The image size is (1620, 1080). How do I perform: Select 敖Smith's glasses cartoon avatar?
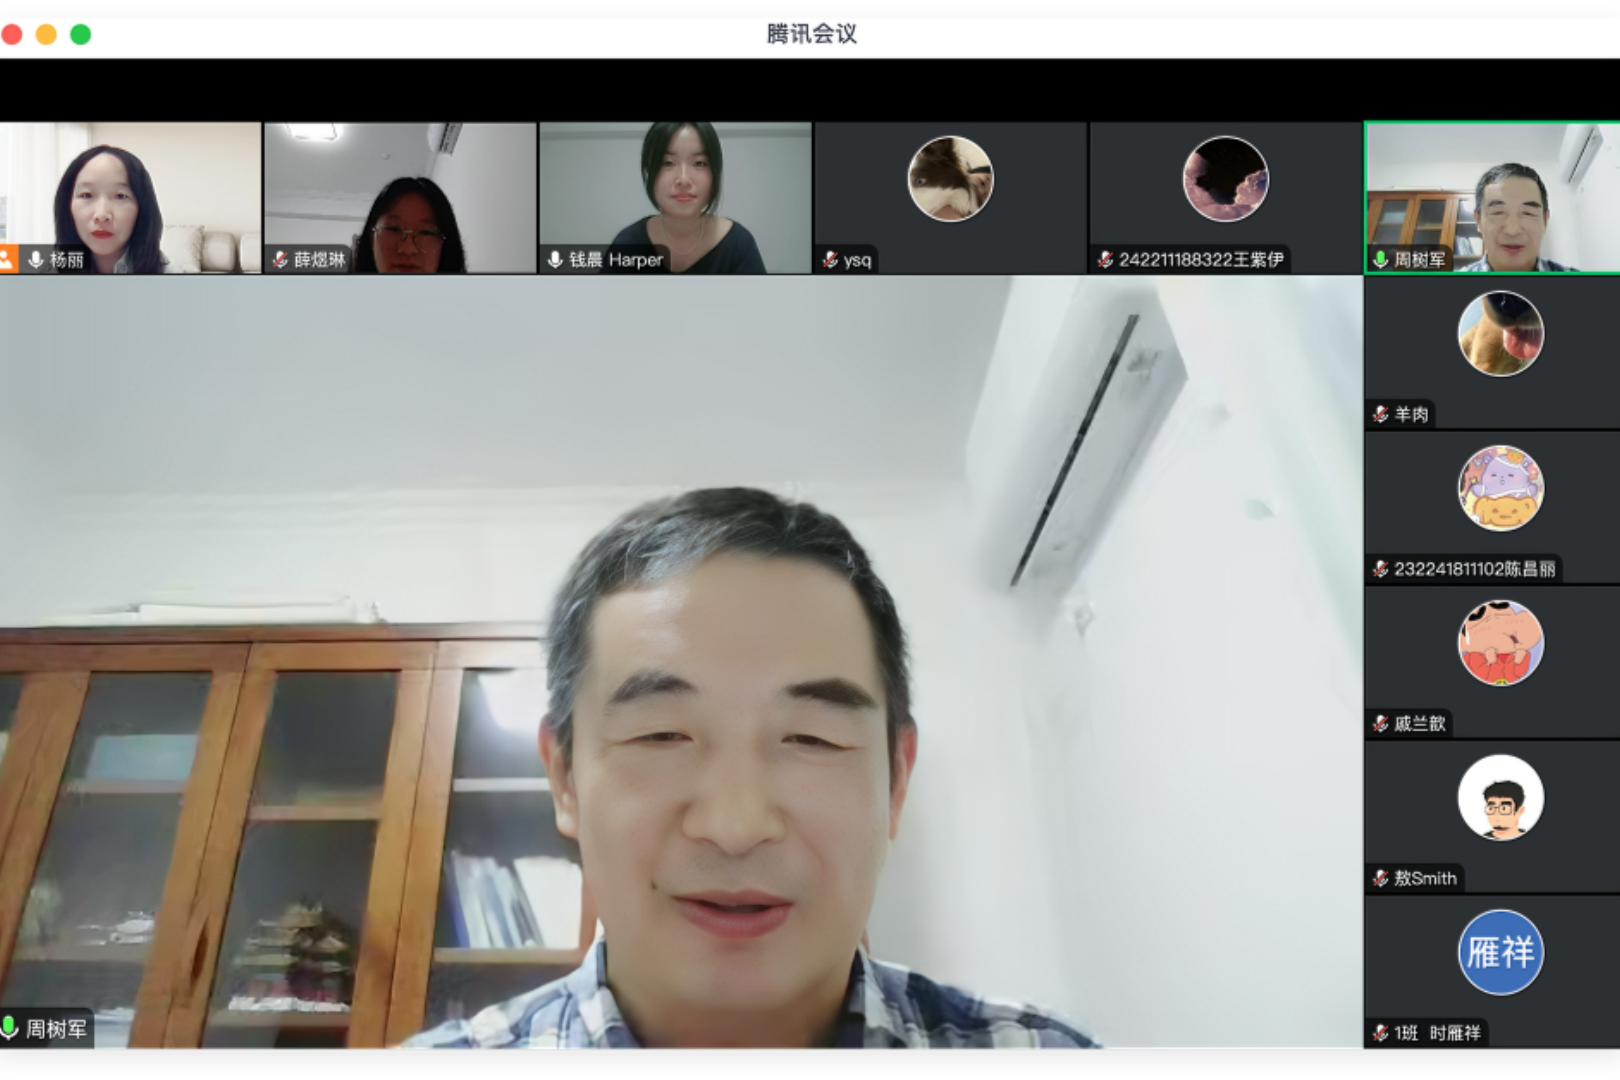click(x=1500, y=797)
